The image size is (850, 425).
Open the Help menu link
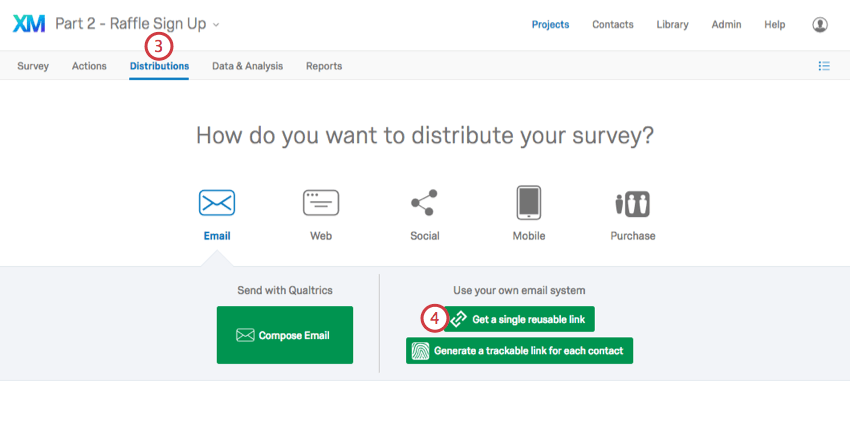[x=775, y=24]
